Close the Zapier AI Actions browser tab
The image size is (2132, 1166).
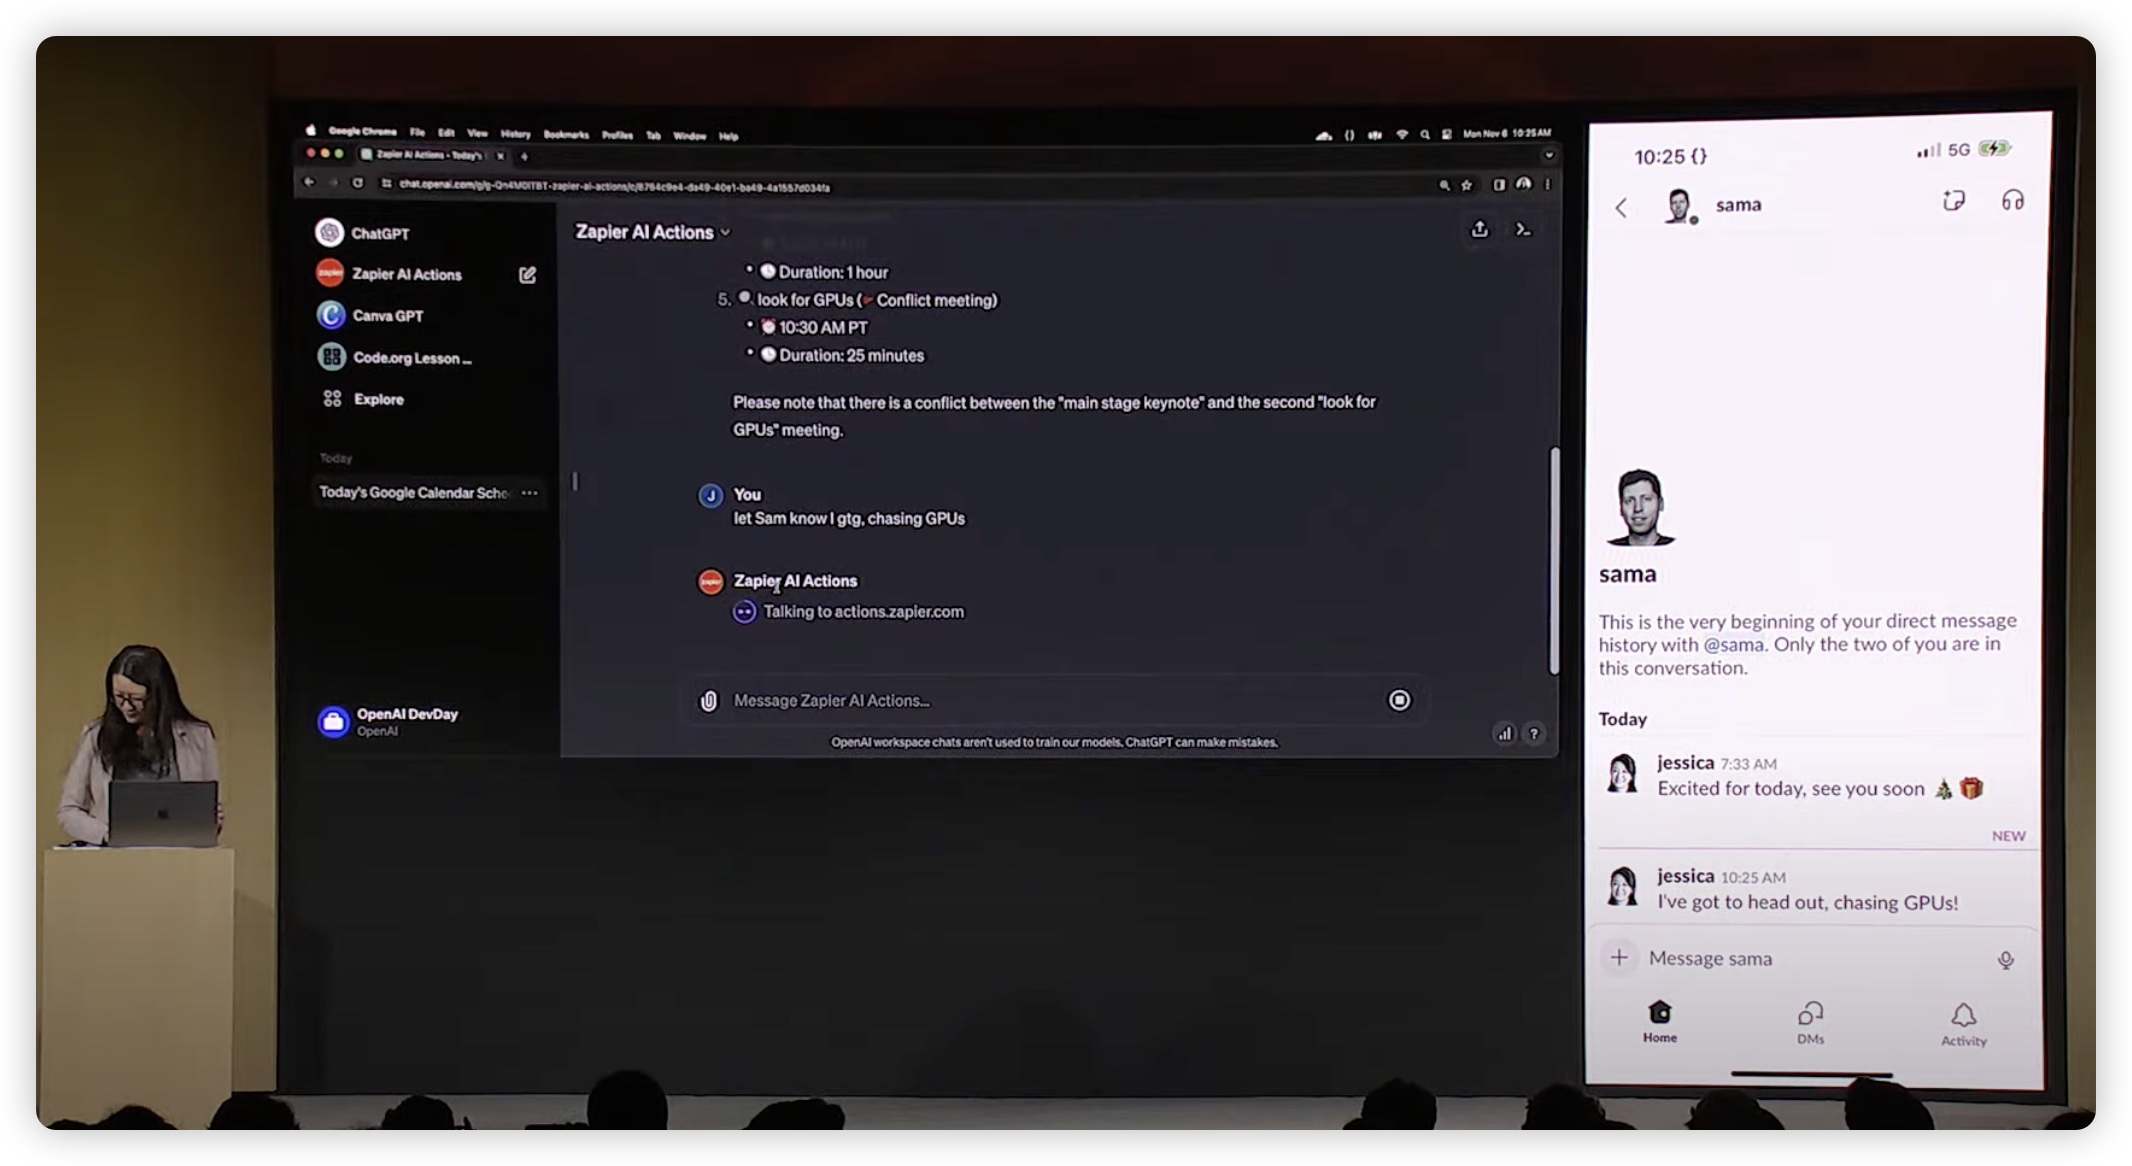click(x=501, y=155)
